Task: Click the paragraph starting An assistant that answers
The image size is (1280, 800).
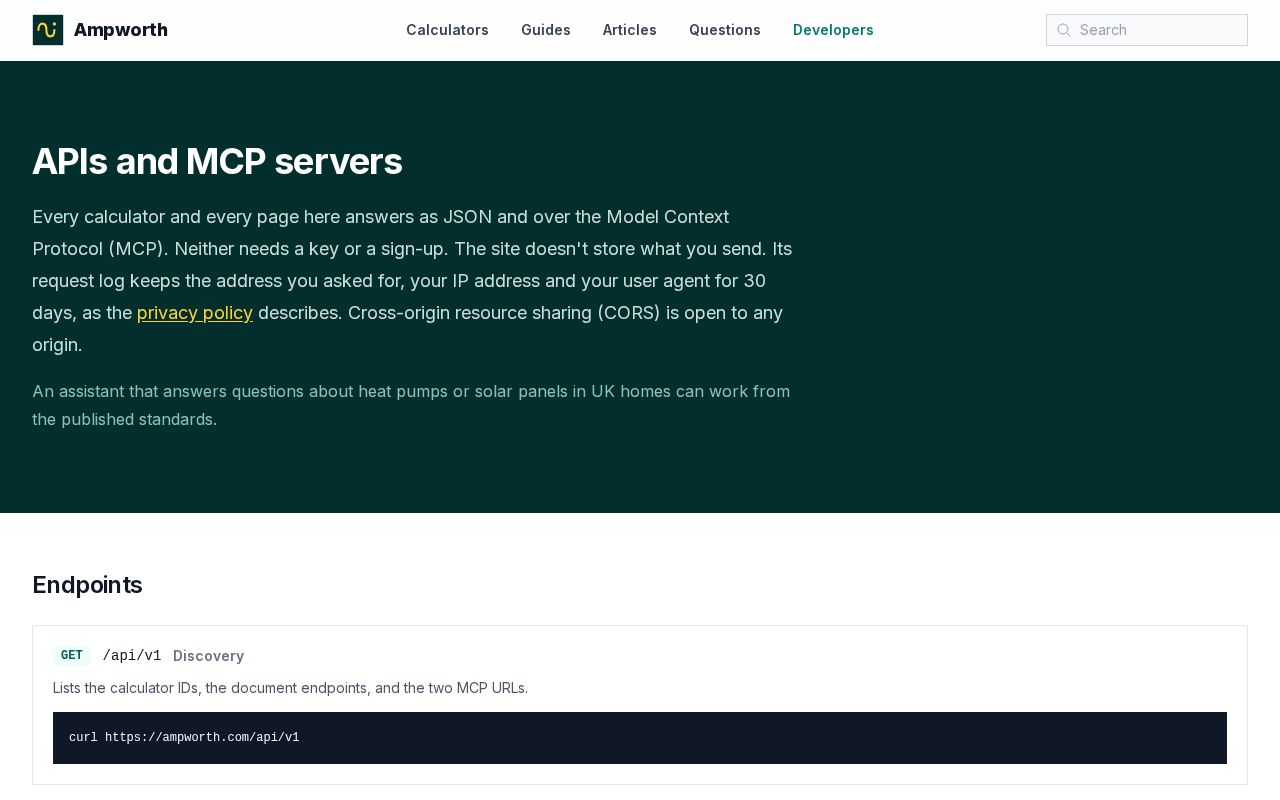Action: (x=411, y=405)
